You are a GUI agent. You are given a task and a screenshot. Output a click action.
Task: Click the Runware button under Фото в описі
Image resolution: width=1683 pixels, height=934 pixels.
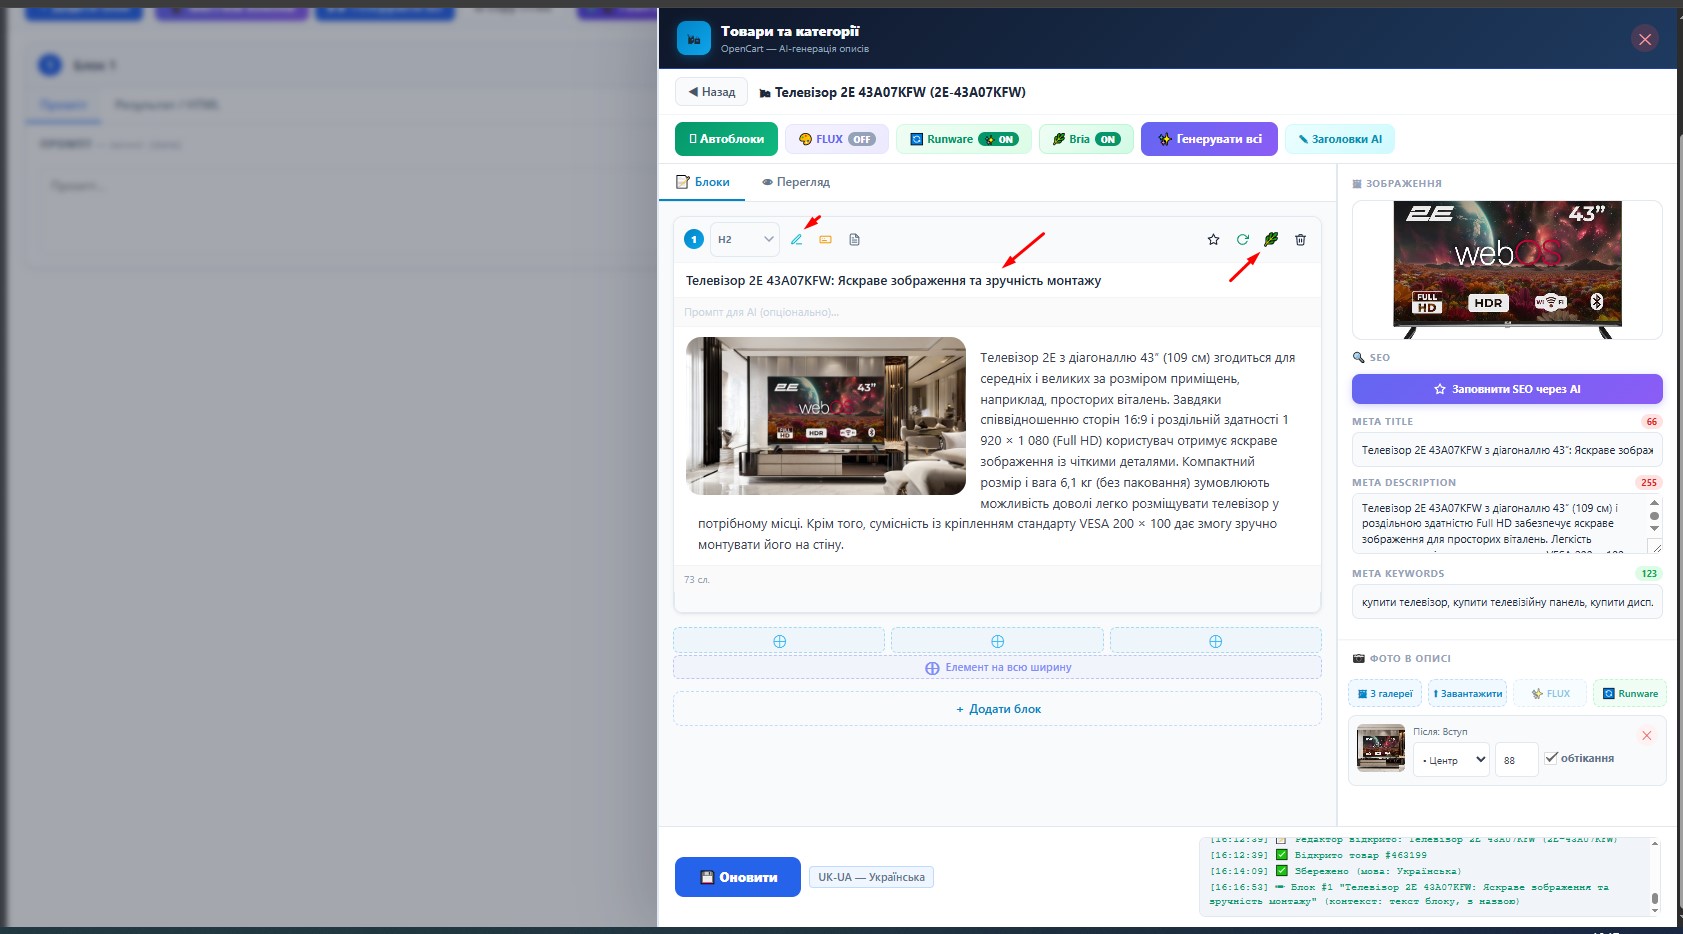click(x=1630, y=693)
